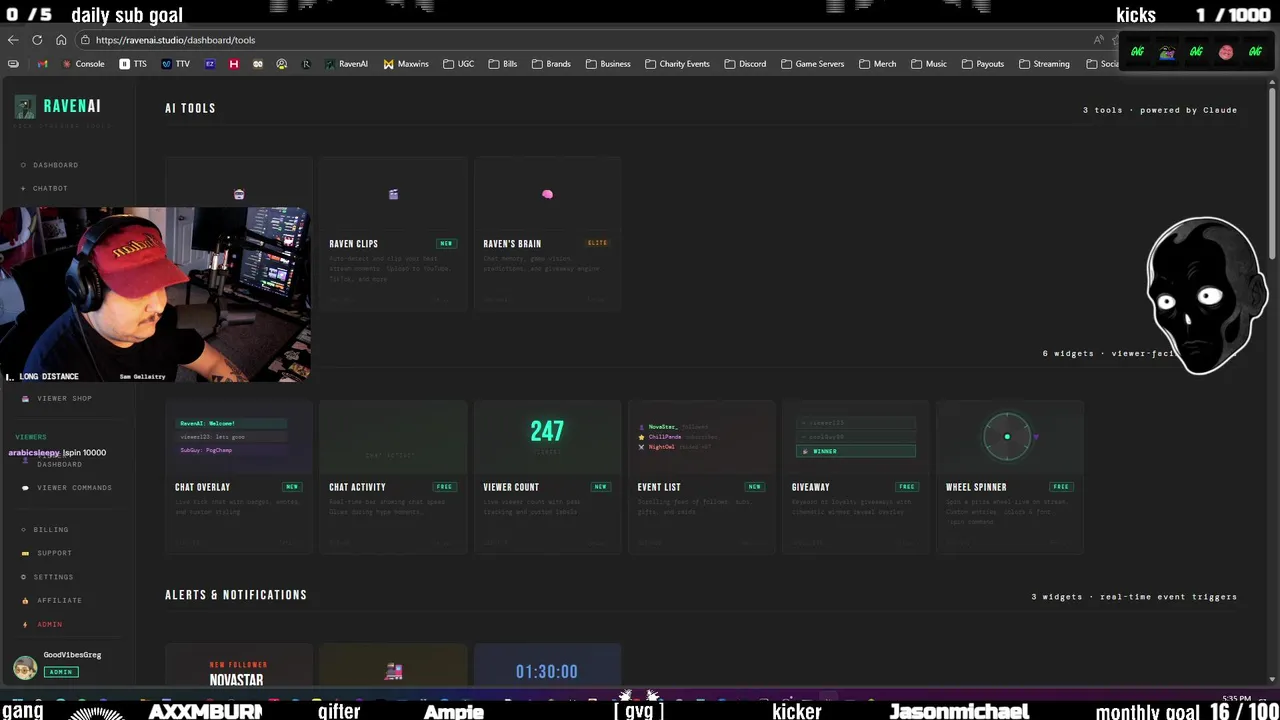Open the RavenAI bookmark
Image resolution: width=1280 pixels, height=720 pixels.
pyautogui.click(x=346, y=64)
